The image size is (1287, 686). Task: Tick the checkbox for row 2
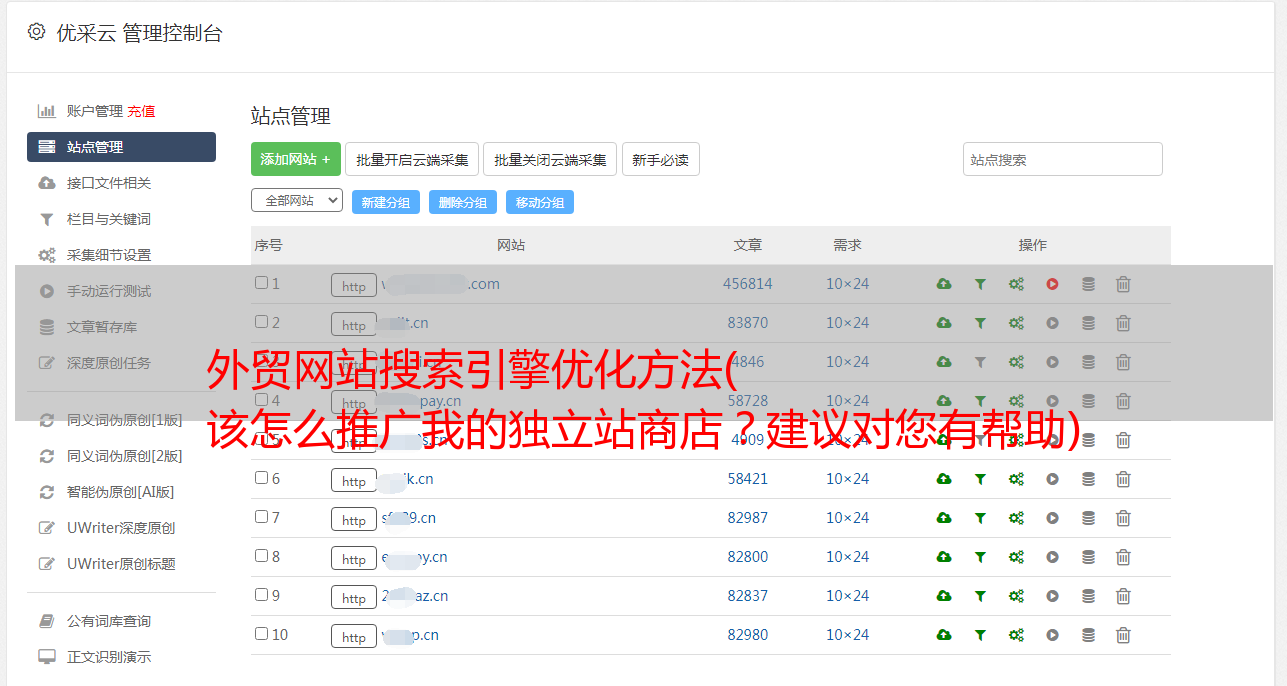point(261,322)
